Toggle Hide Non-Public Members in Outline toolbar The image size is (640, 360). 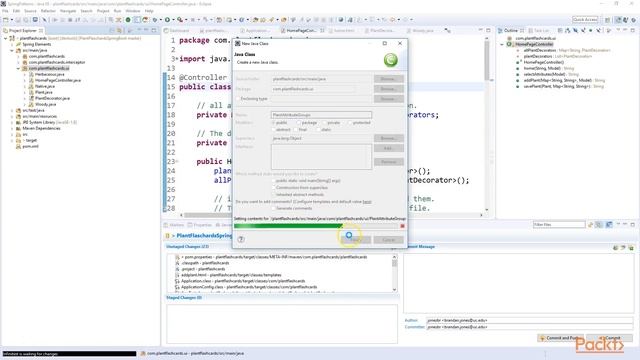coord(591,31)
